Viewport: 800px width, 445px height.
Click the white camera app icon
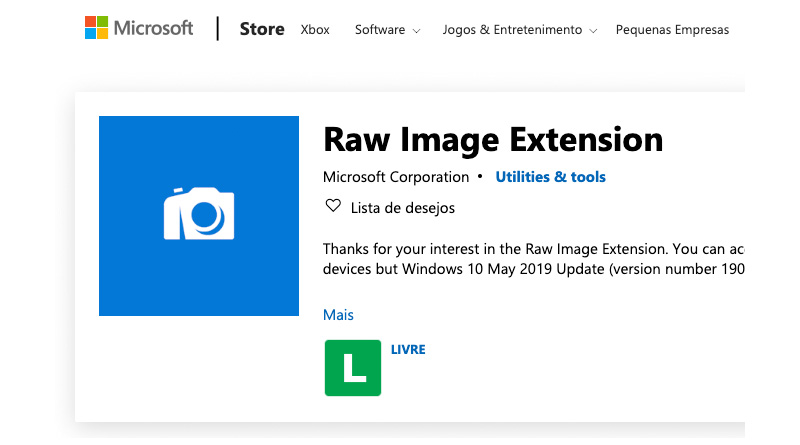(199, 213)
